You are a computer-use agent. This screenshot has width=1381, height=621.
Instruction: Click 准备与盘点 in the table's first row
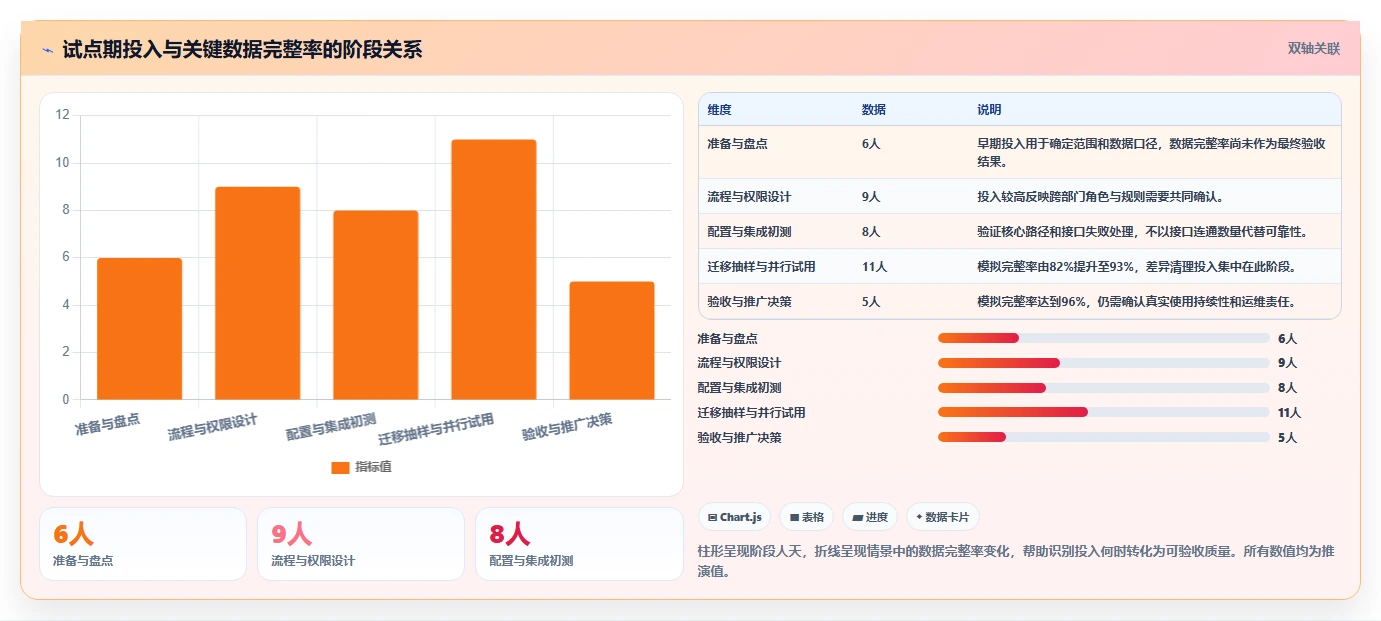[x=737, y=144]
